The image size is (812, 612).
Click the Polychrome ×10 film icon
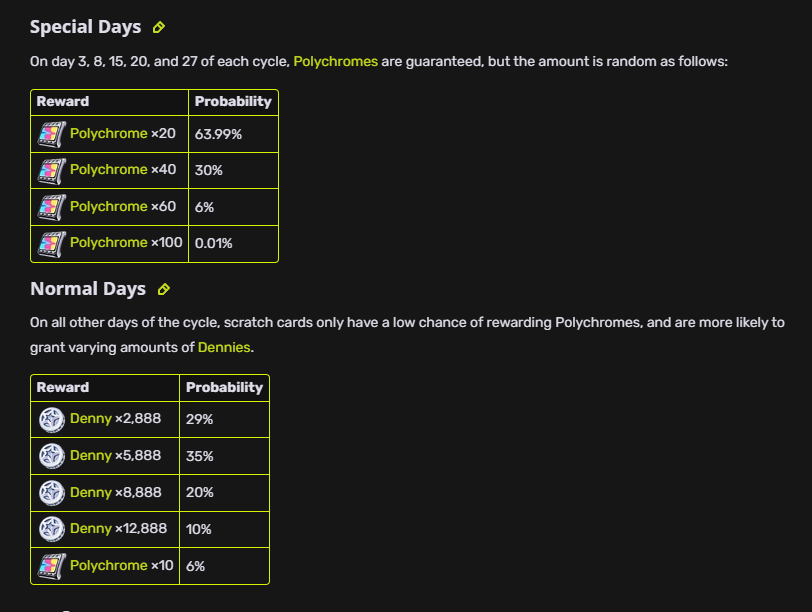[52, 566]
